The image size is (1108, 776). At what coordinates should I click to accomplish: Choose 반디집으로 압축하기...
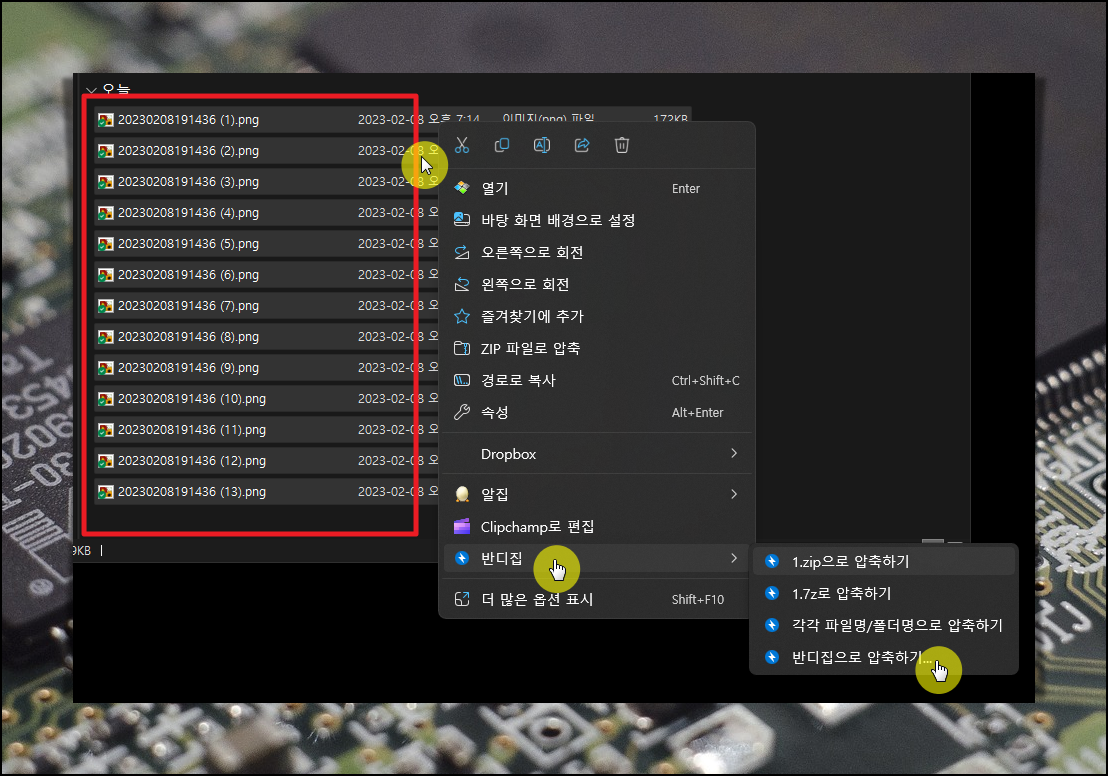[884, 657]
